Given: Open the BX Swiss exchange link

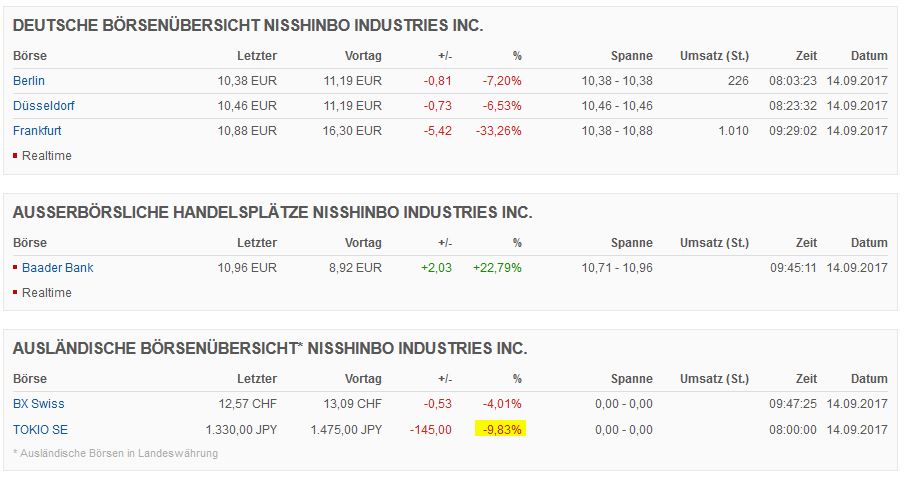Looking at the screenshot, I should (39, 404).
